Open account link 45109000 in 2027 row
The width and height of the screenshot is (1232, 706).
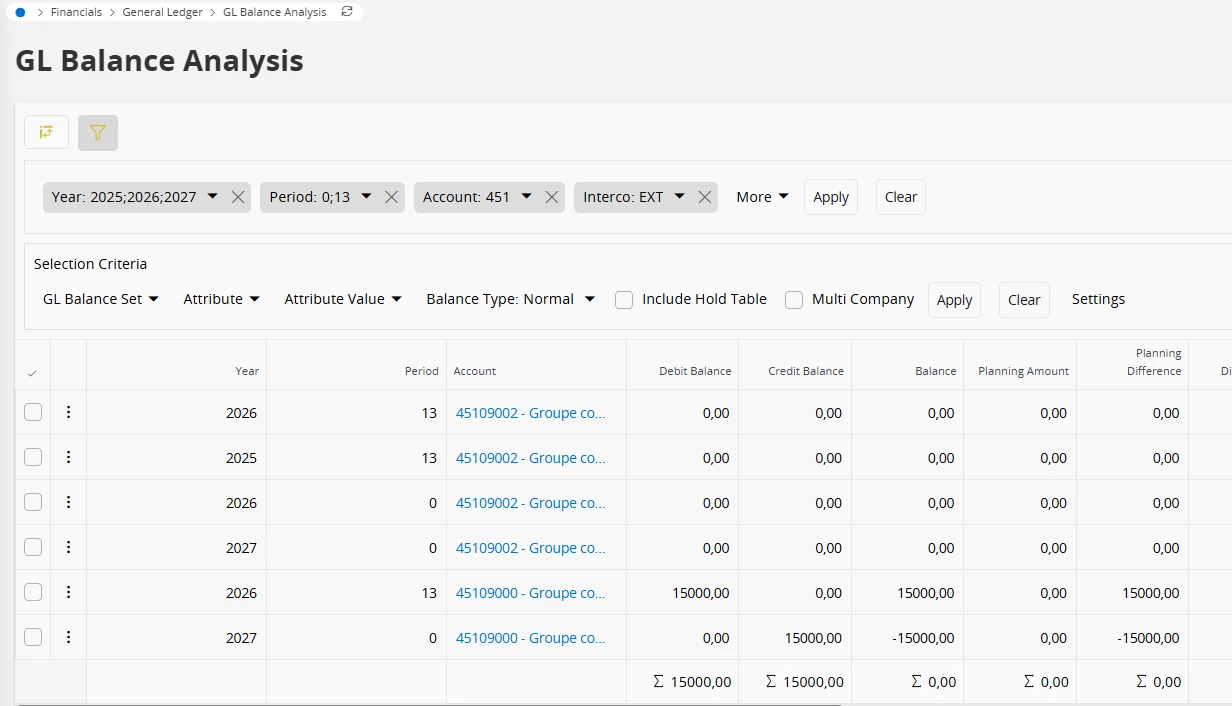click(531, 637)
